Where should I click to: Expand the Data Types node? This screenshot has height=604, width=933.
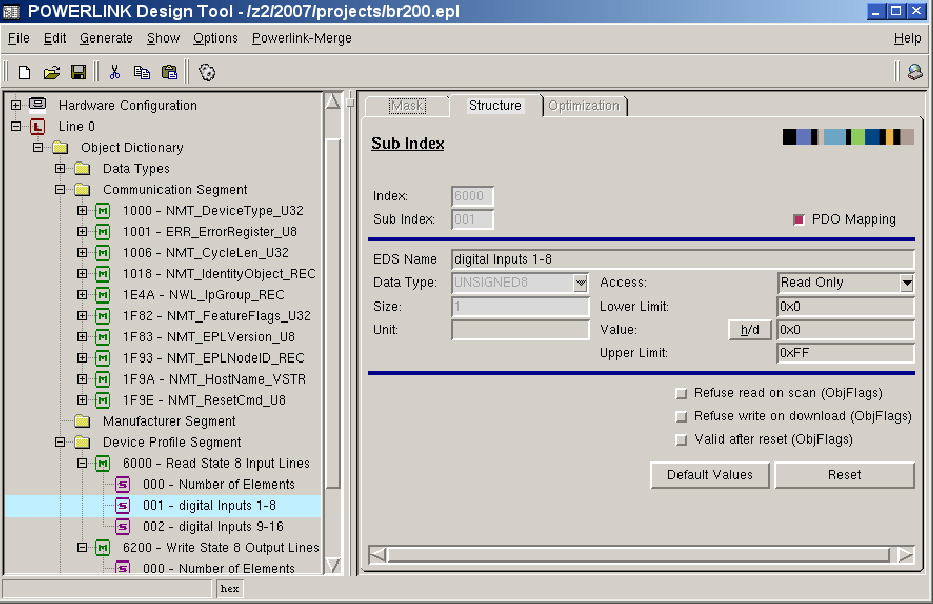(60, 168)
